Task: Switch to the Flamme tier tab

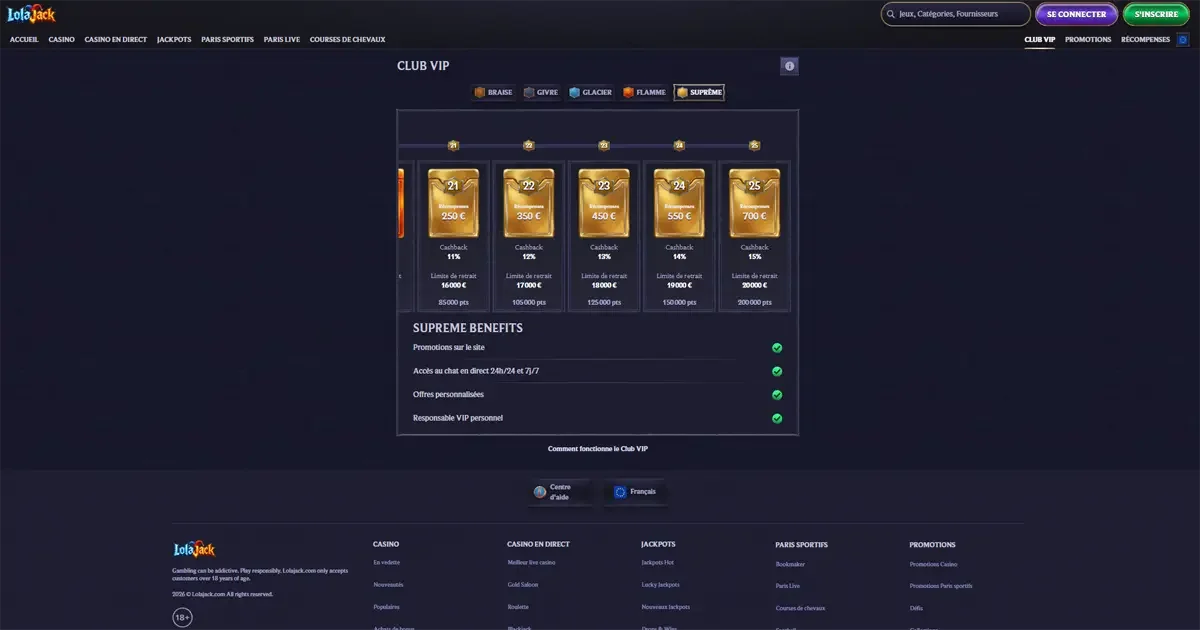Action: [x=644, y=92]
